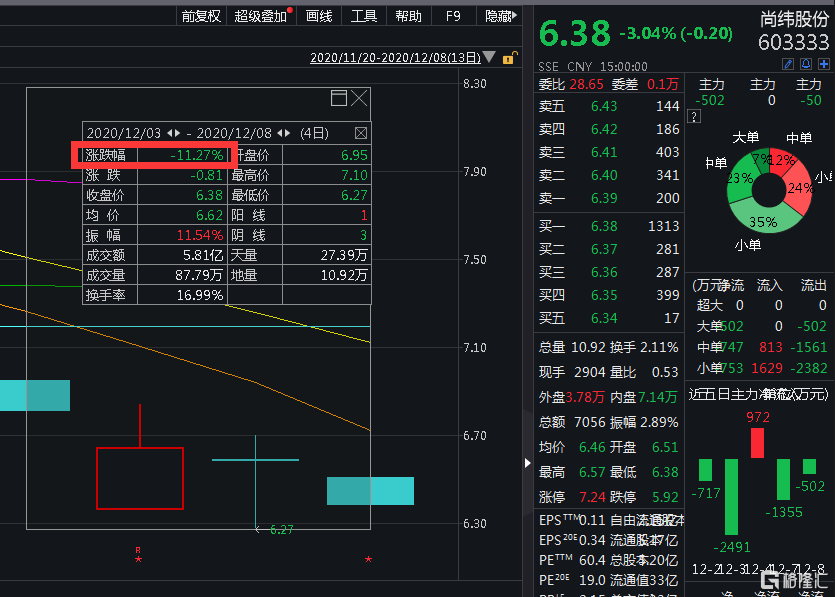Open the 超级叠加 overlay menu

click(260, 16)
